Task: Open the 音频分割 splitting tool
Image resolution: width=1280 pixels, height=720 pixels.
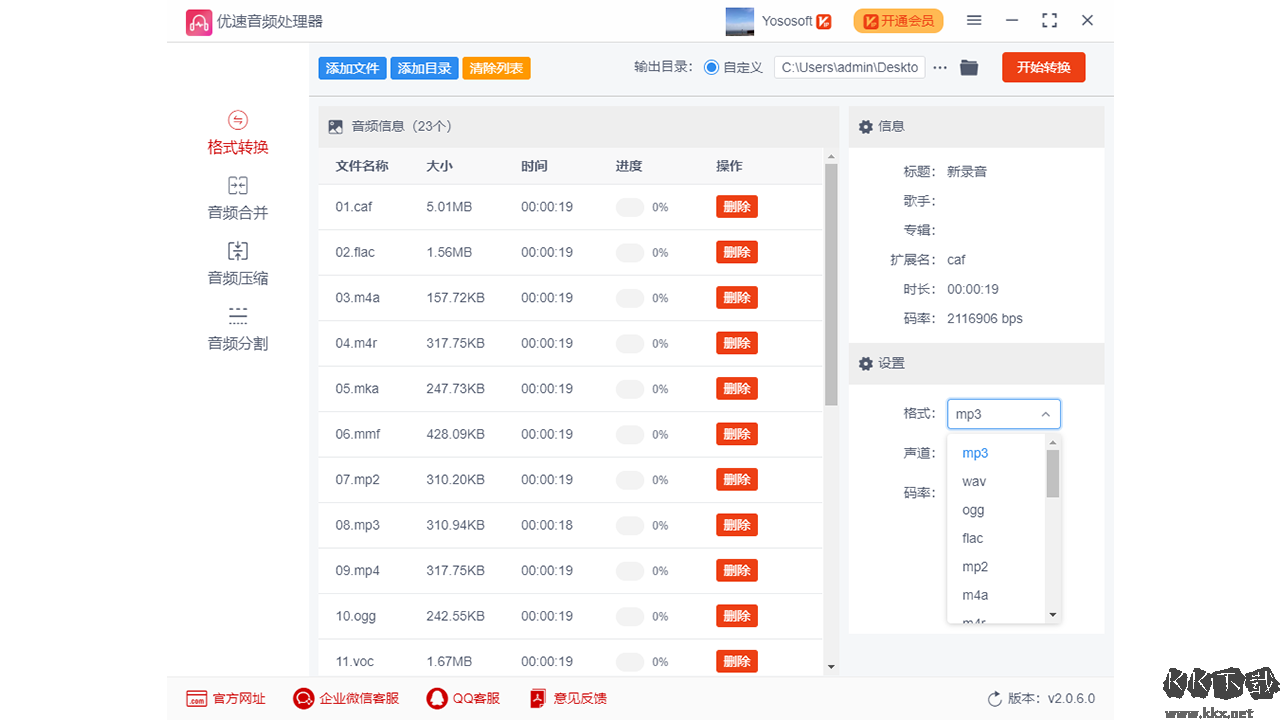Action: point(237,328)
